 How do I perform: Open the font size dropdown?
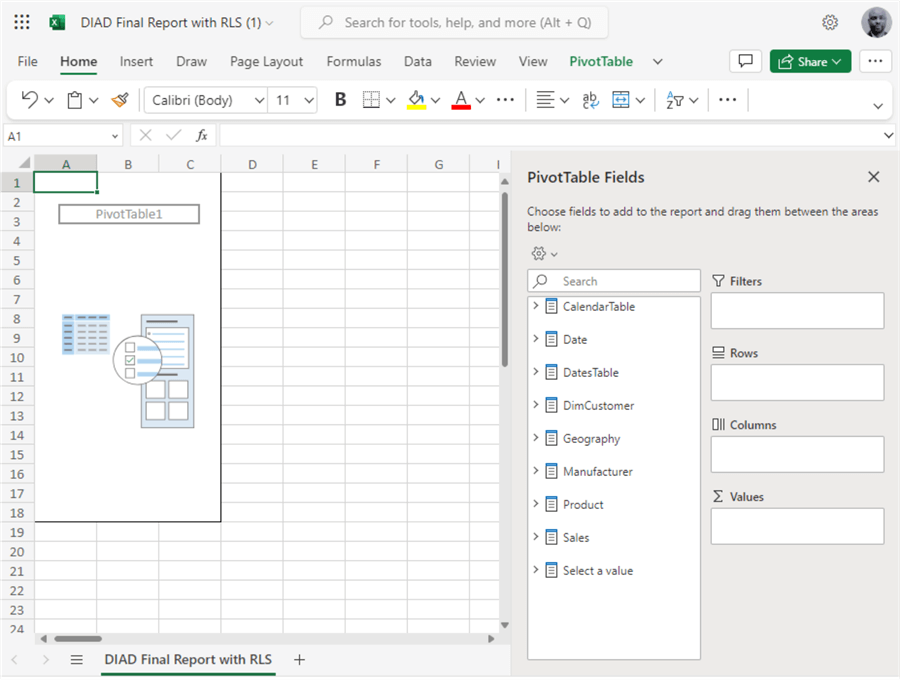tap(308, 100)
